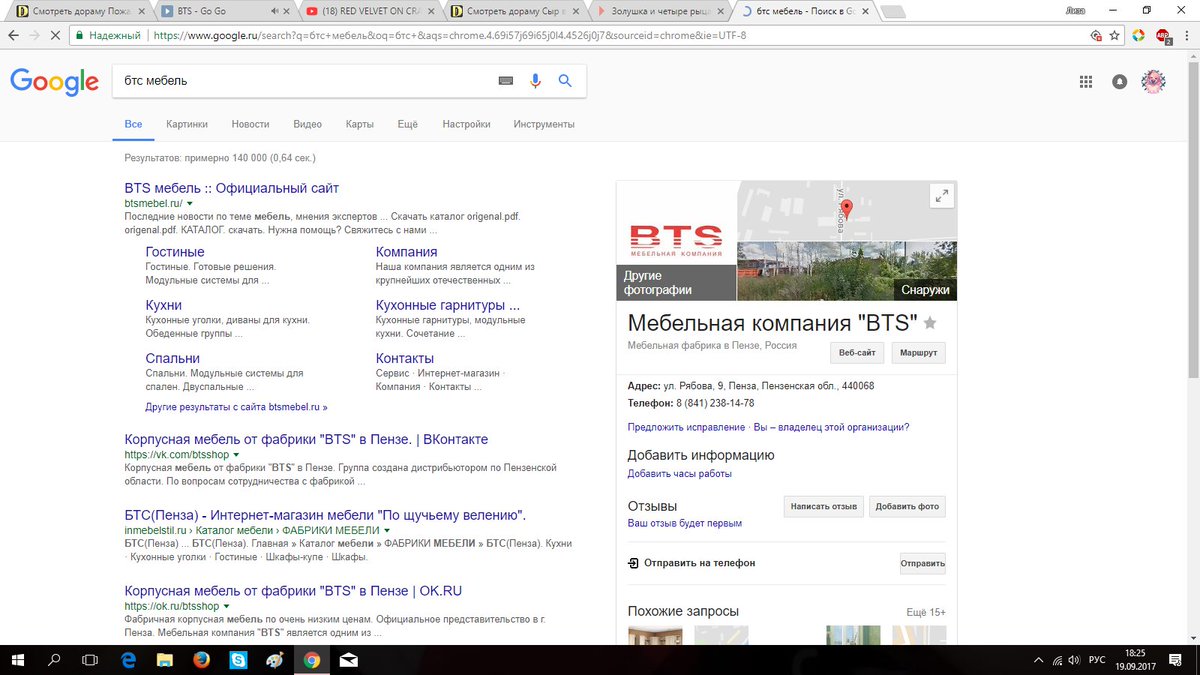Open the Инструменты search tools
This screenshot has width=1200, height=675.
544,125
